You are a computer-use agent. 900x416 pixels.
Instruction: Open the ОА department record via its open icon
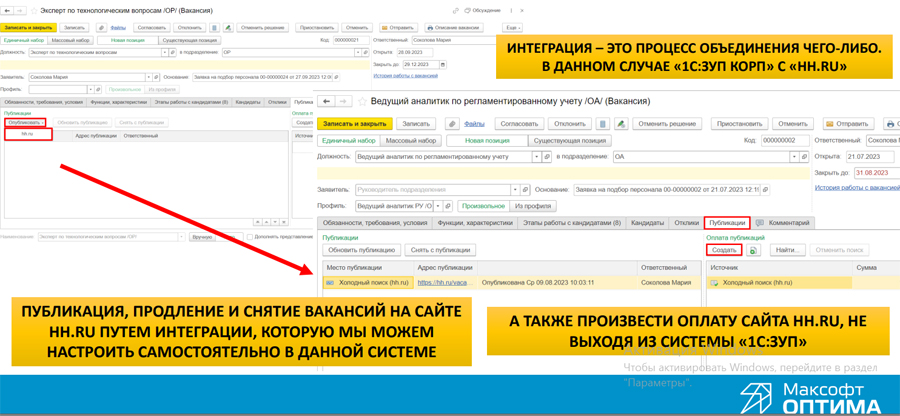pyautogui.click(x=804, y=156)
